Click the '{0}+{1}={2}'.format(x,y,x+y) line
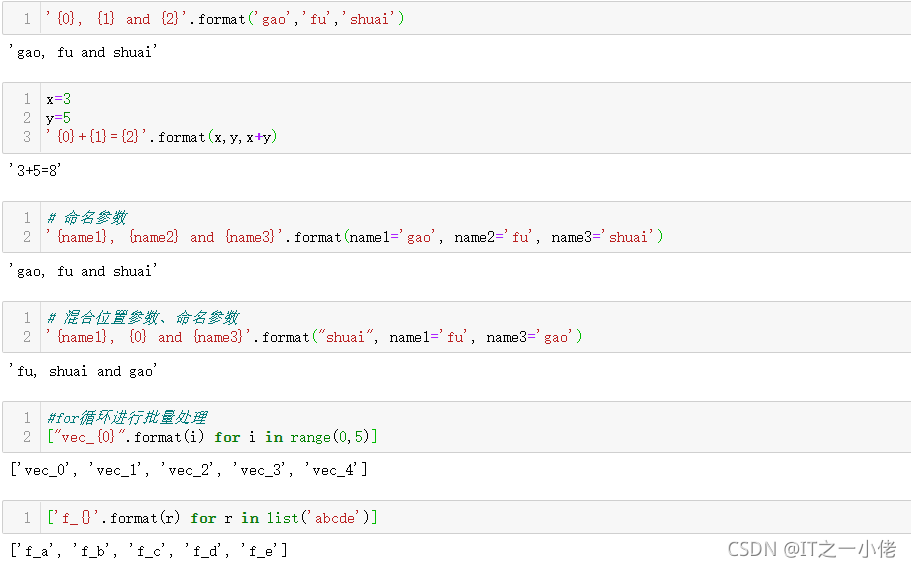 [162, 137]
